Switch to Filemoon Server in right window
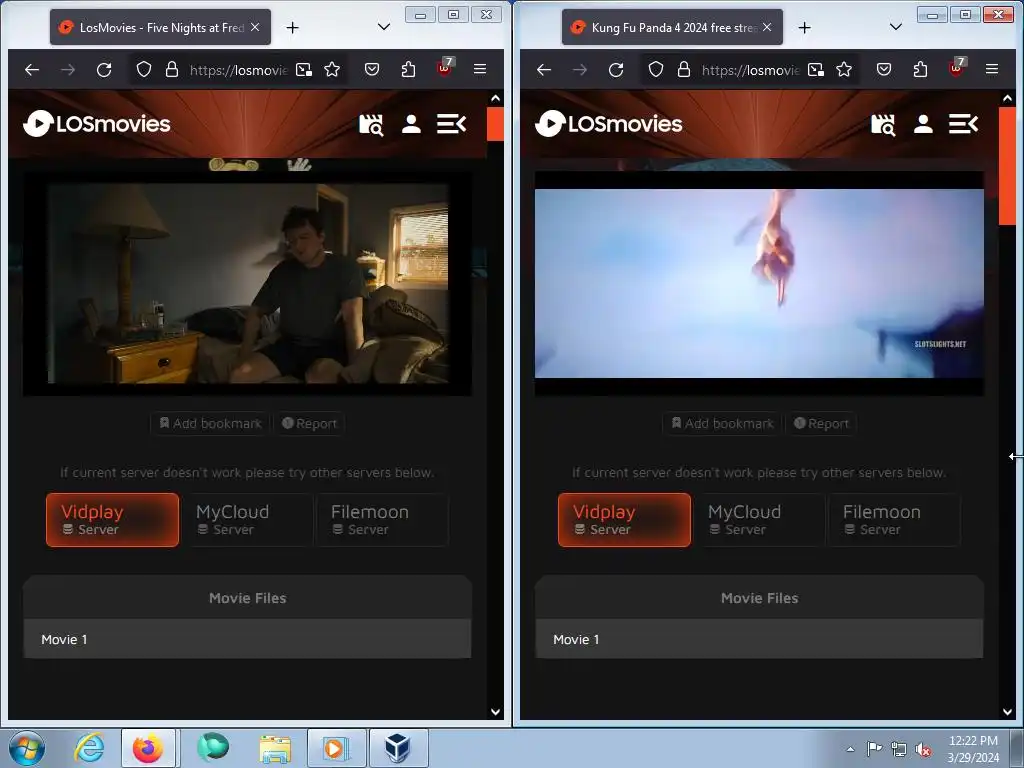 click(x=895, y=520)
